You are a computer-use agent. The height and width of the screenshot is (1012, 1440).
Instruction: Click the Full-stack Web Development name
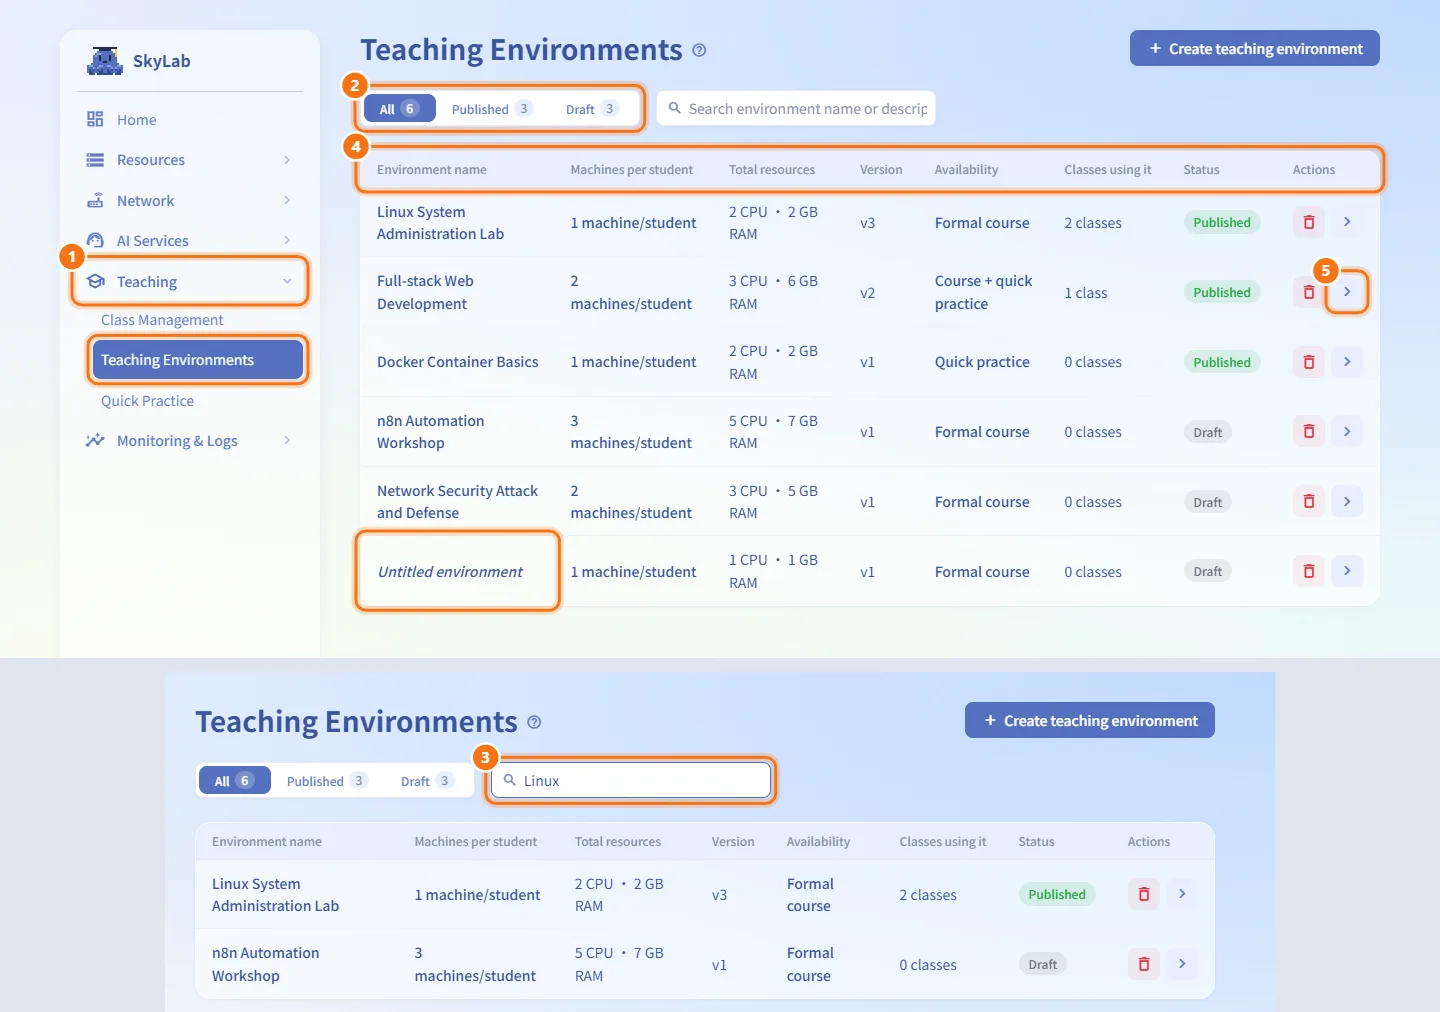pos(425,292)
